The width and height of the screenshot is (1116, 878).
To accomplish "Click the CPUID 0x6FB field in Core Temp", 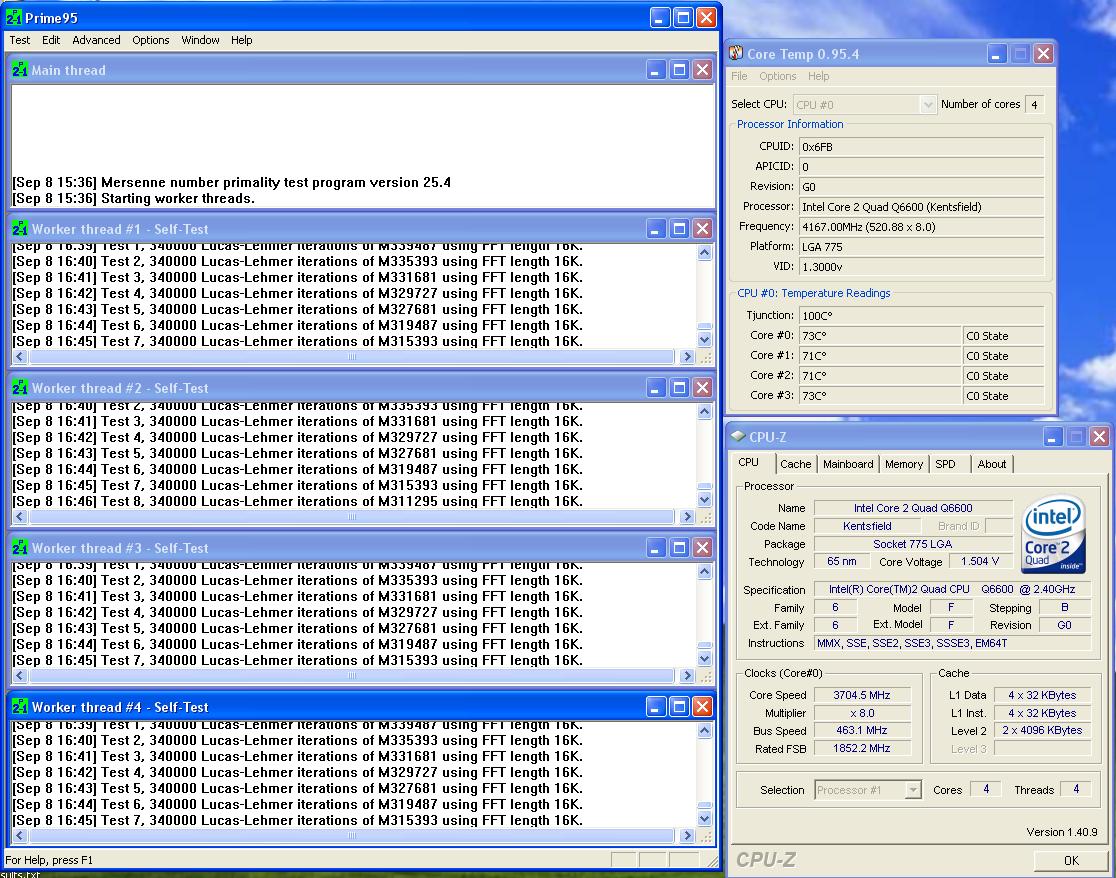I will tap(922, 147).
